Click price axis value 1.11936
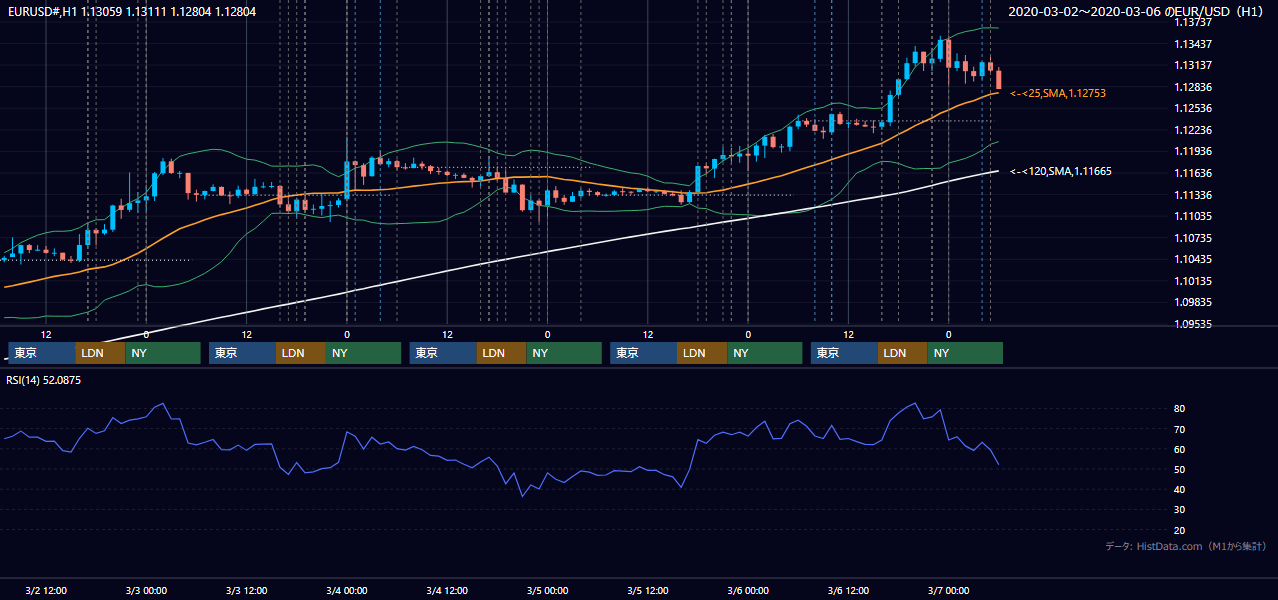Viewport: 1278px width, 600px height. pyautogui.click(x=1193, y=151)
